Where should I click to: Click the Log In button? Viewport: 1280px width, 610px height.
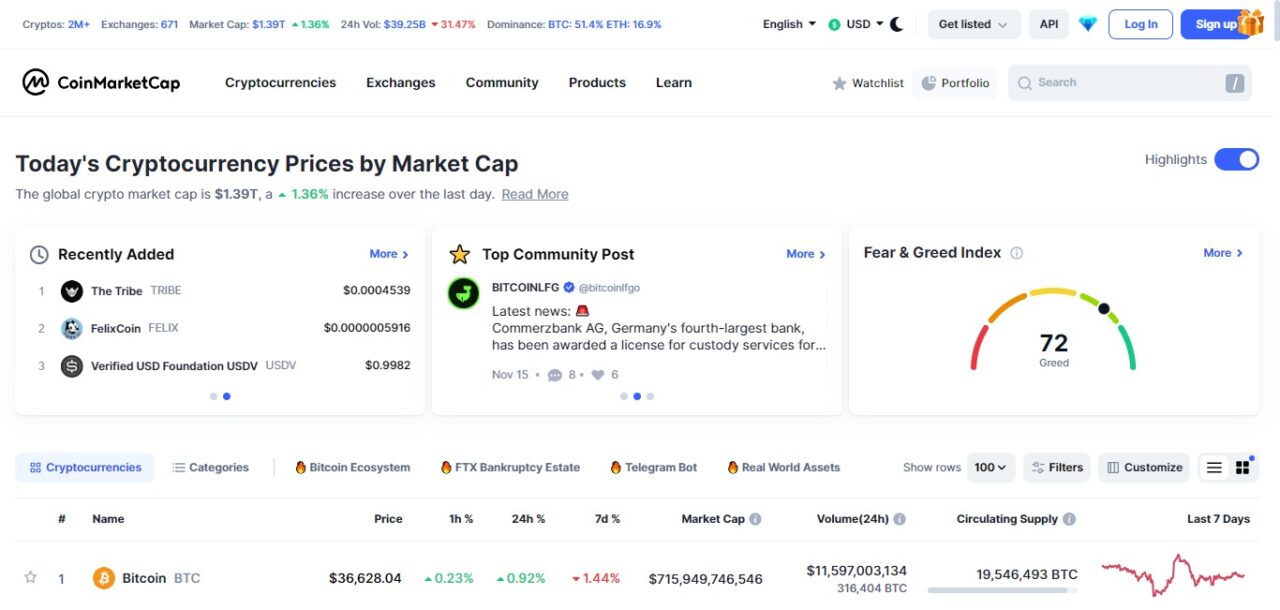click(x=1141, y=24)
